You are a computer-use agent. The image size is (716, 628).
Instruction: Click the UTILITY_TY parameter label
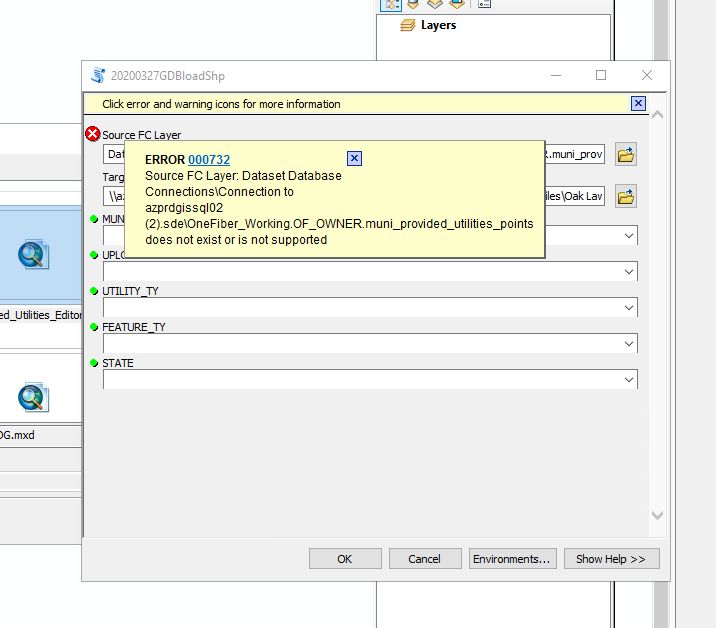click(x=130, y=291)
